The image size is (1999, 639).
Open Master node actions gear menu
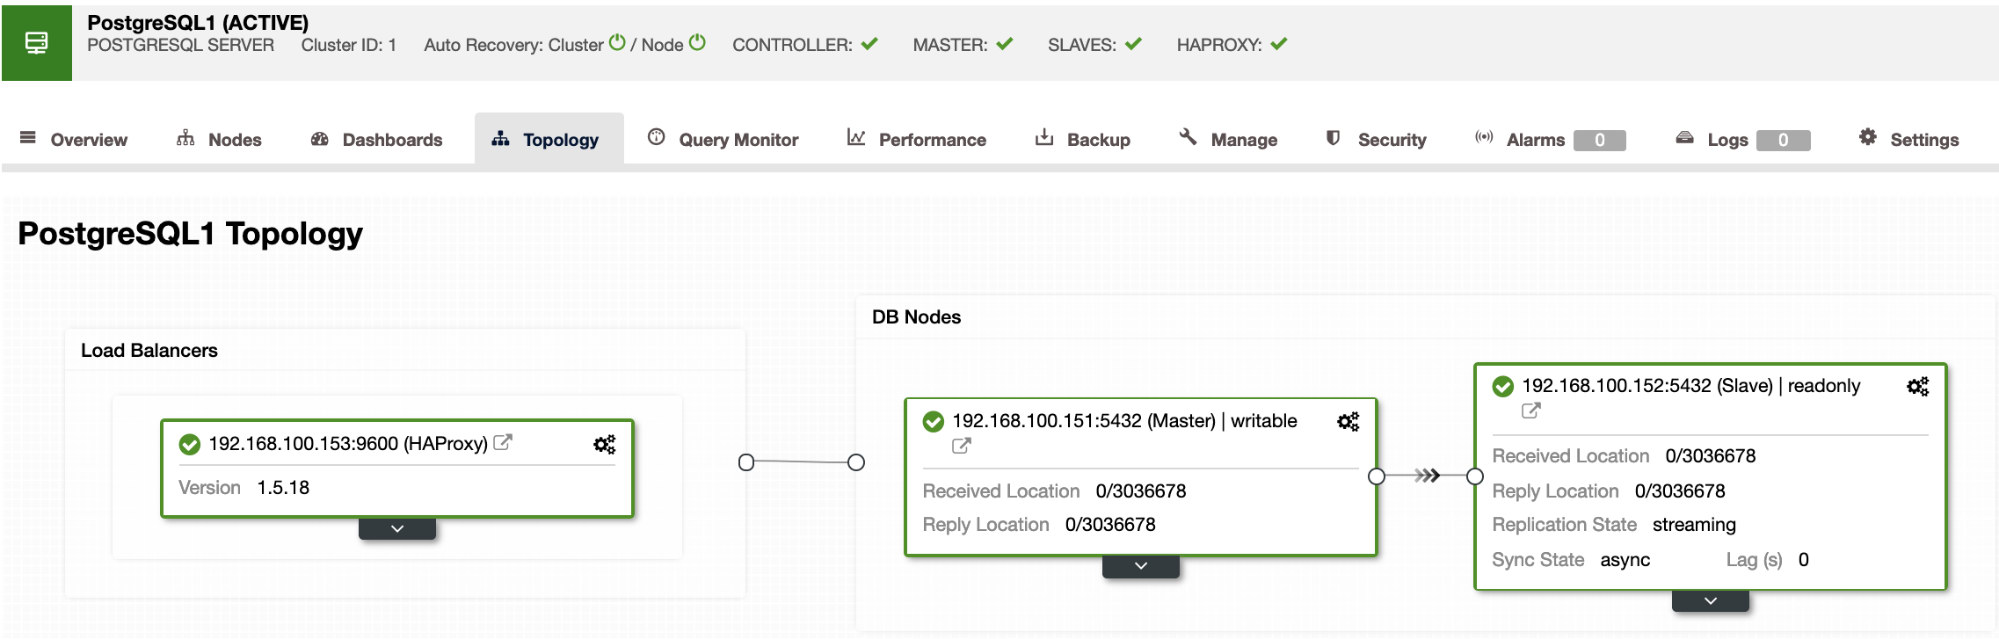click(1348, 422)
